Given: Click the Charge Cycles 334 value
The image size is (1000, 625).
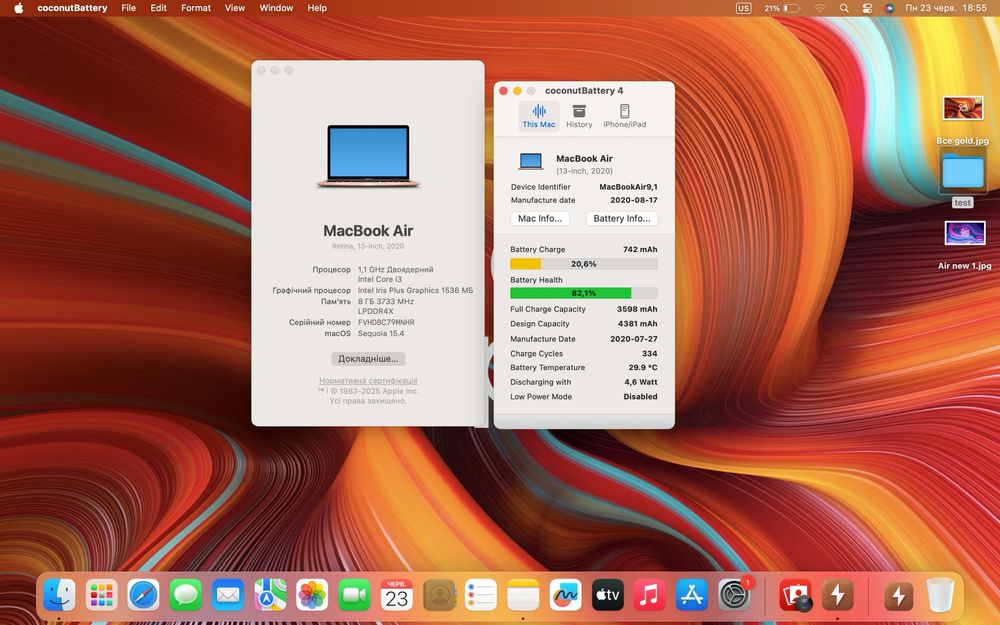Looking at the screenshot, I should [649, 353].
